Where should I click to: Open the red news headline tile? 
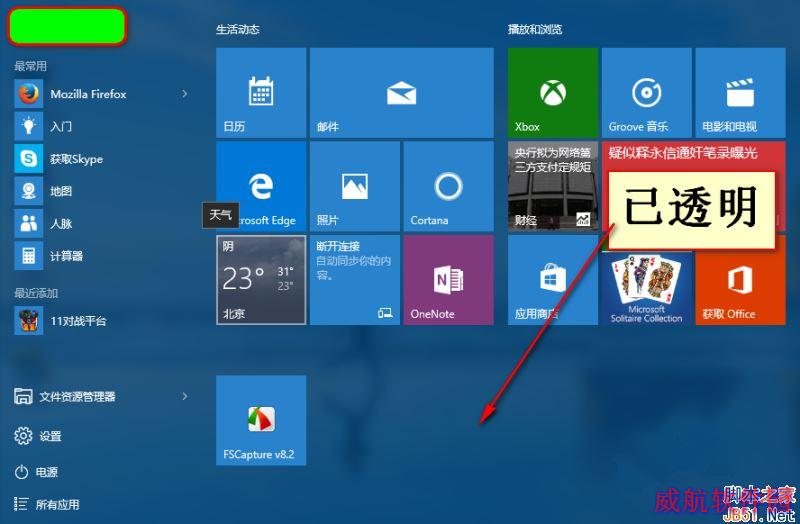tap(693, 156)
